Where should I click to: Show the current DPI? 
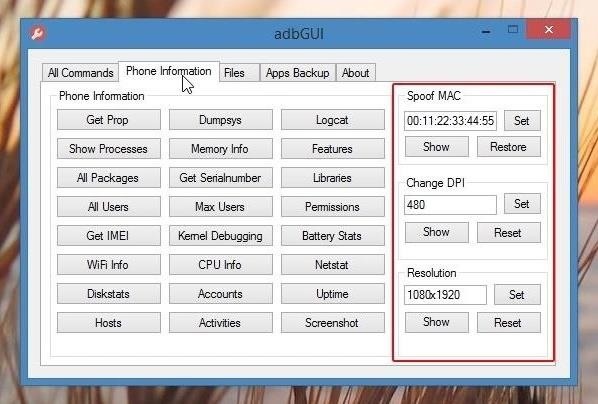tap(437, 232)
